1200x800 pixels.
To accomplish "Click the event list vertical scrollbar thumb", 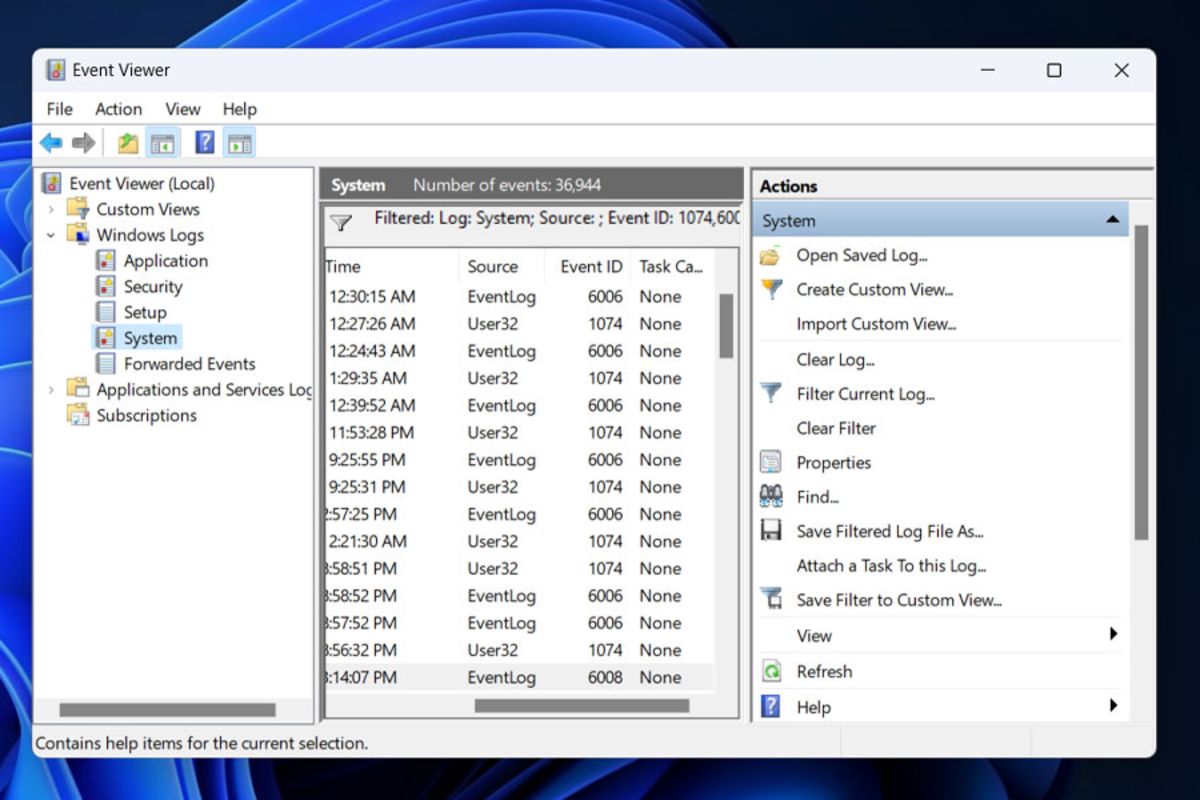I will pos(726,325).
